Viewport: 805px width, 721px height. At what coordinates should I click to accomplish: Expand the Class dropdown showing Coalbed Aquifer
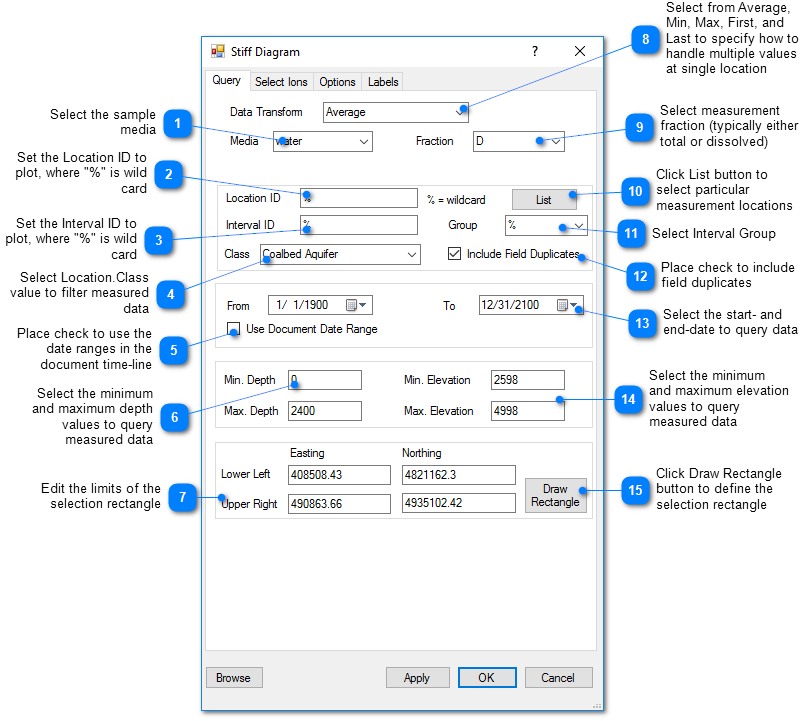point(412,255)
